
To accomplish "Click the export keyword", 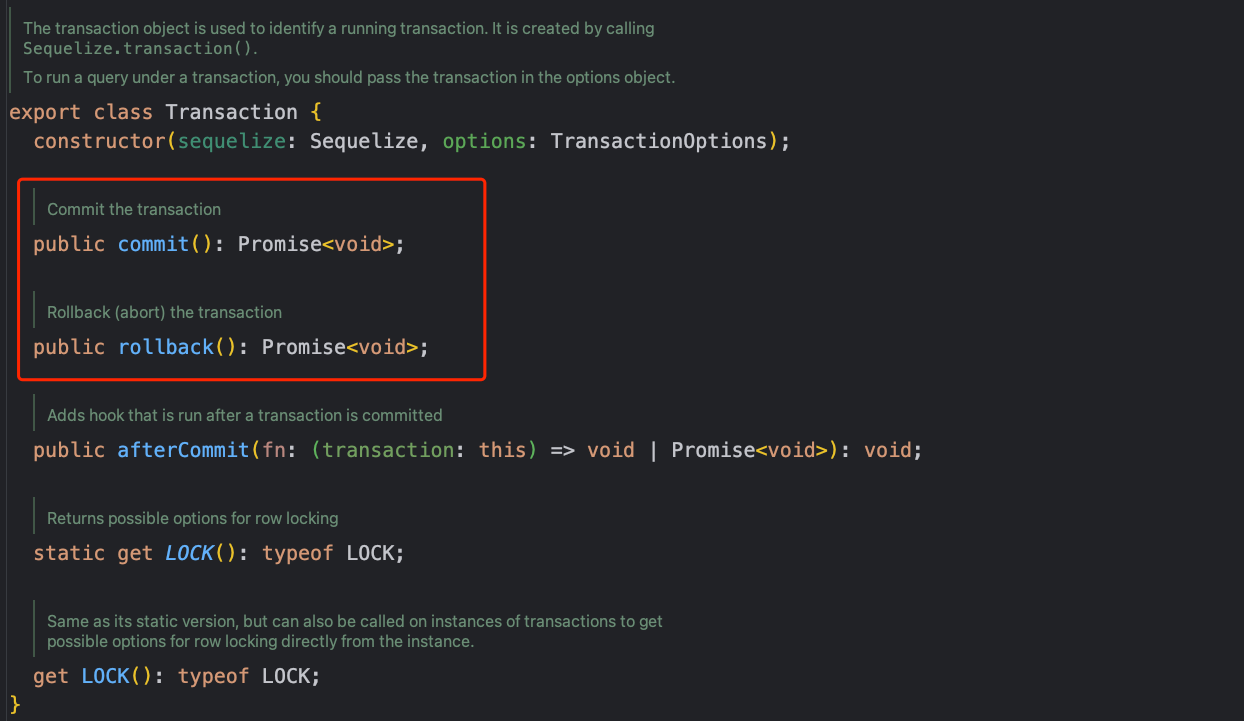I will [x=45, y=112].
